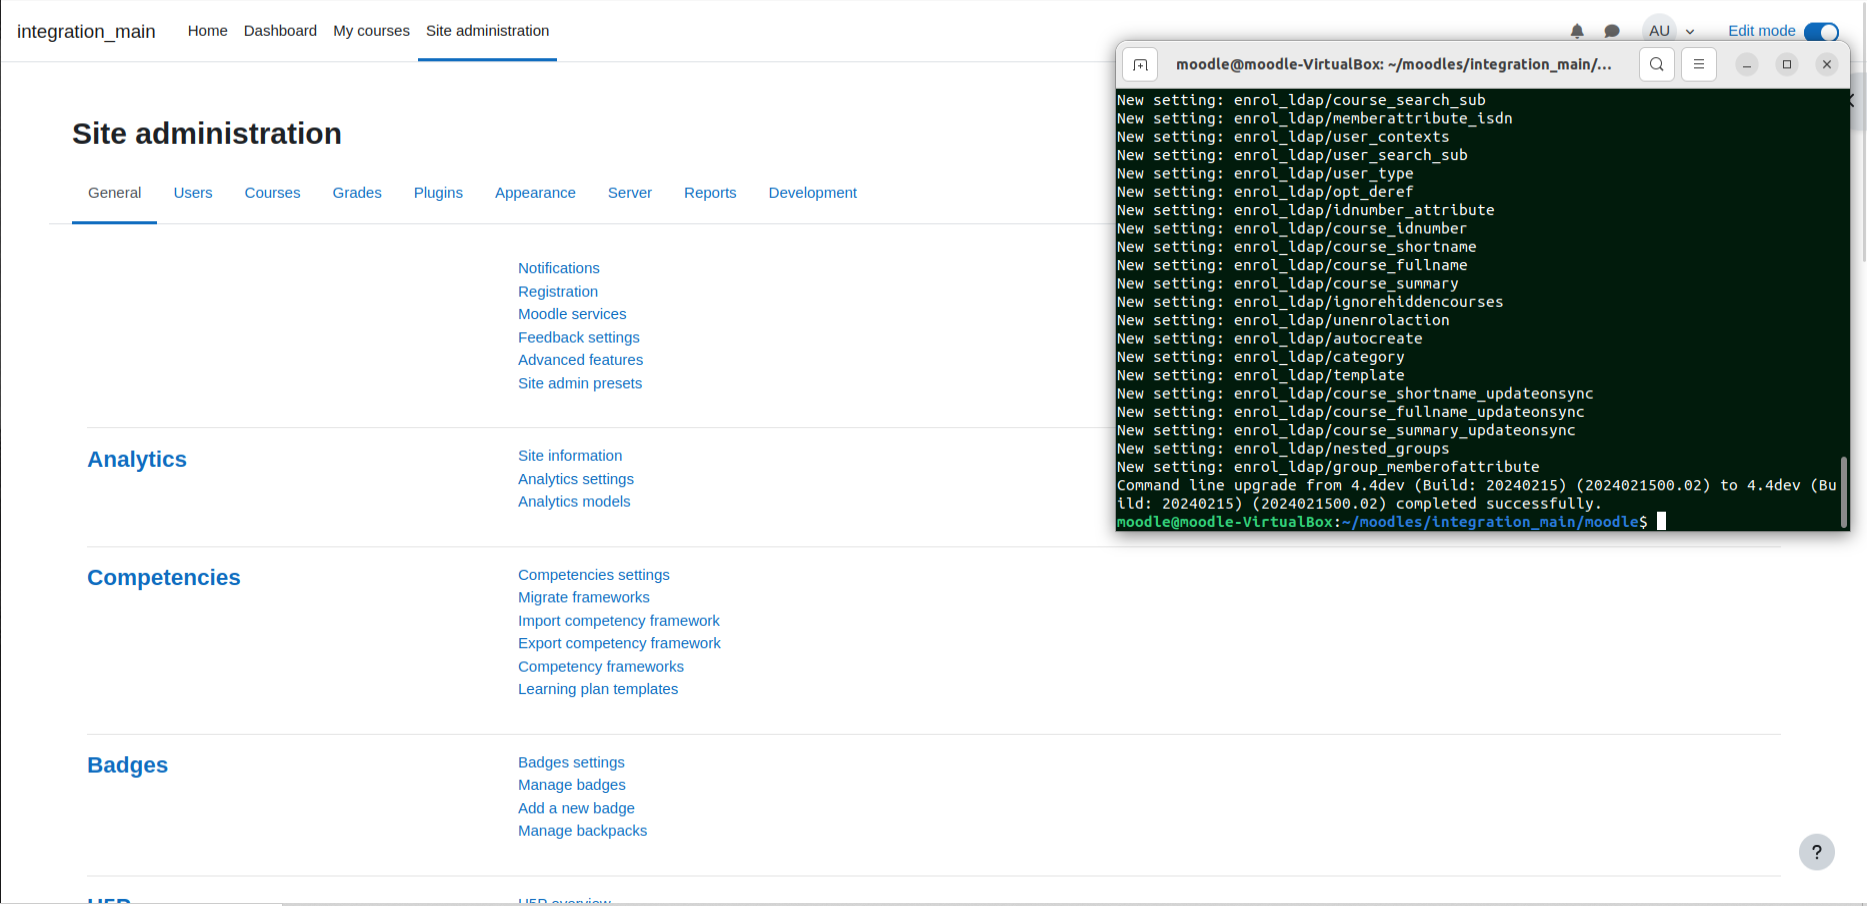Switch to the General tab
This screenshot has height=906, width=1867.
click(x=114, y=193)
